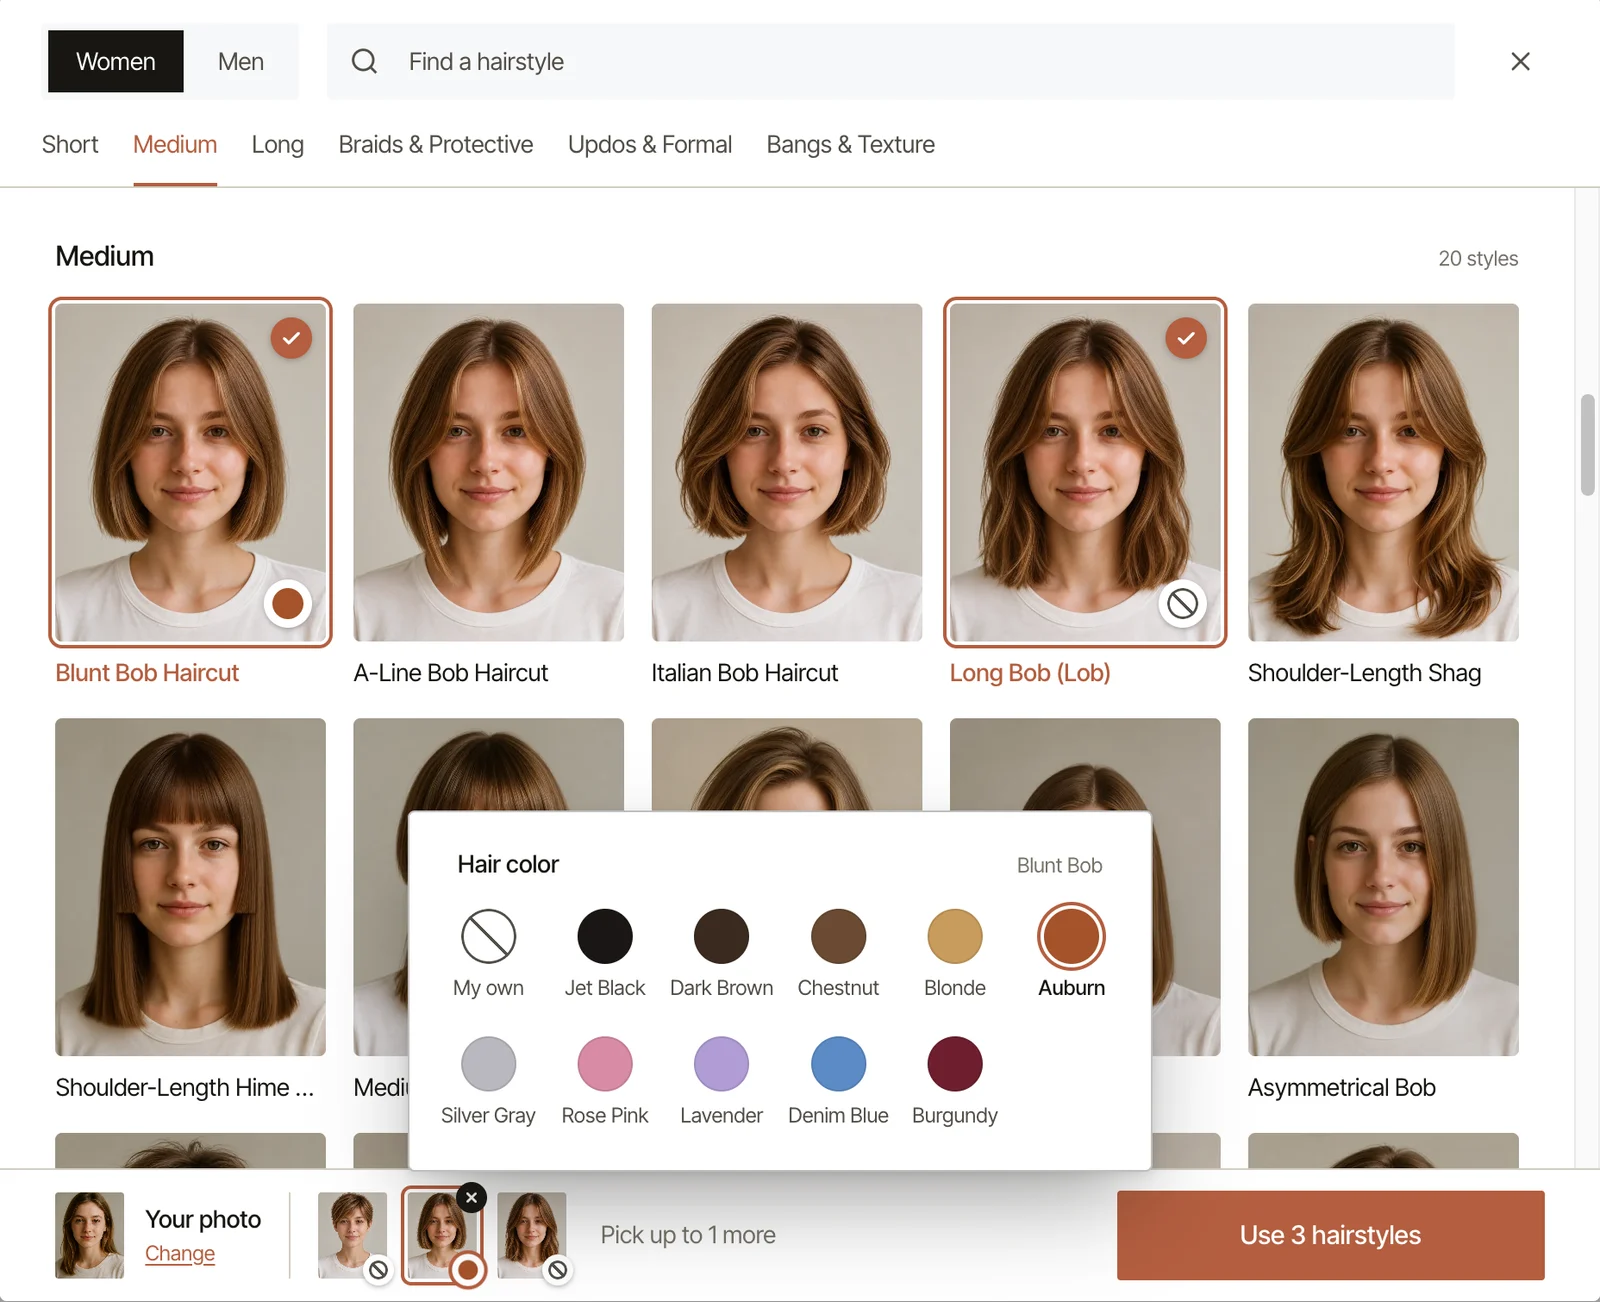Open the color badge on the Blunt Bob Haircut card
This screenshot has height=1302, width=1600.
point(288,603)
